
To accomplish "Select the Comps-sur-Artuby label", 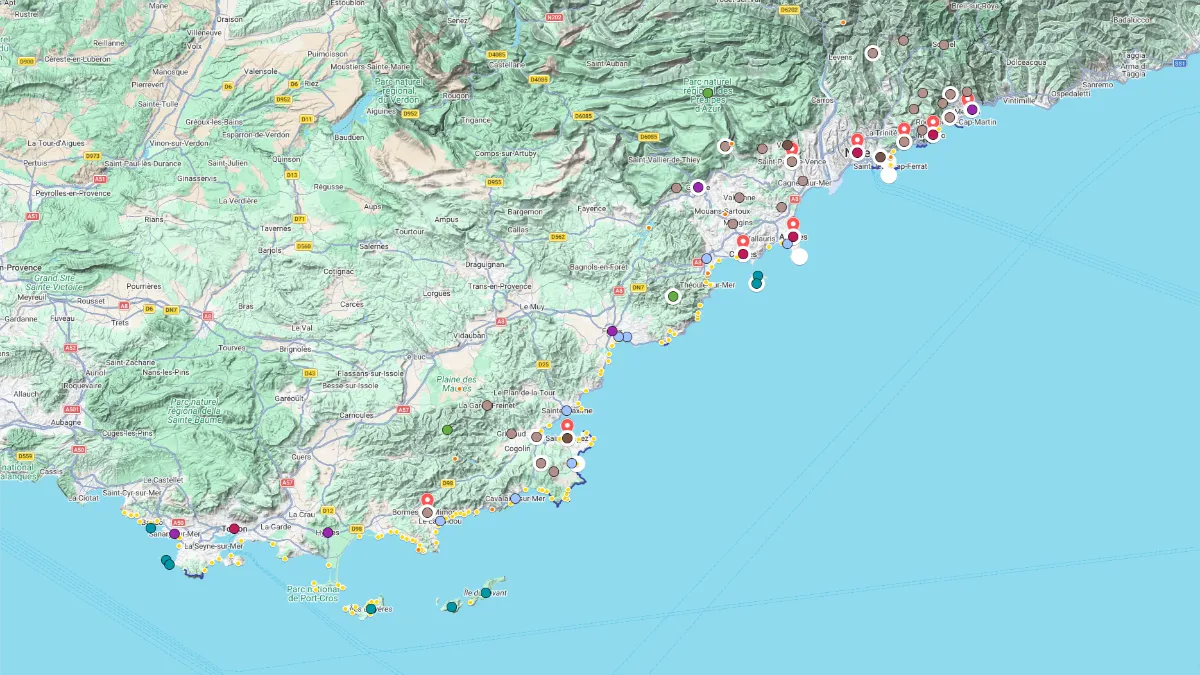I will click(x=506, y=152).
